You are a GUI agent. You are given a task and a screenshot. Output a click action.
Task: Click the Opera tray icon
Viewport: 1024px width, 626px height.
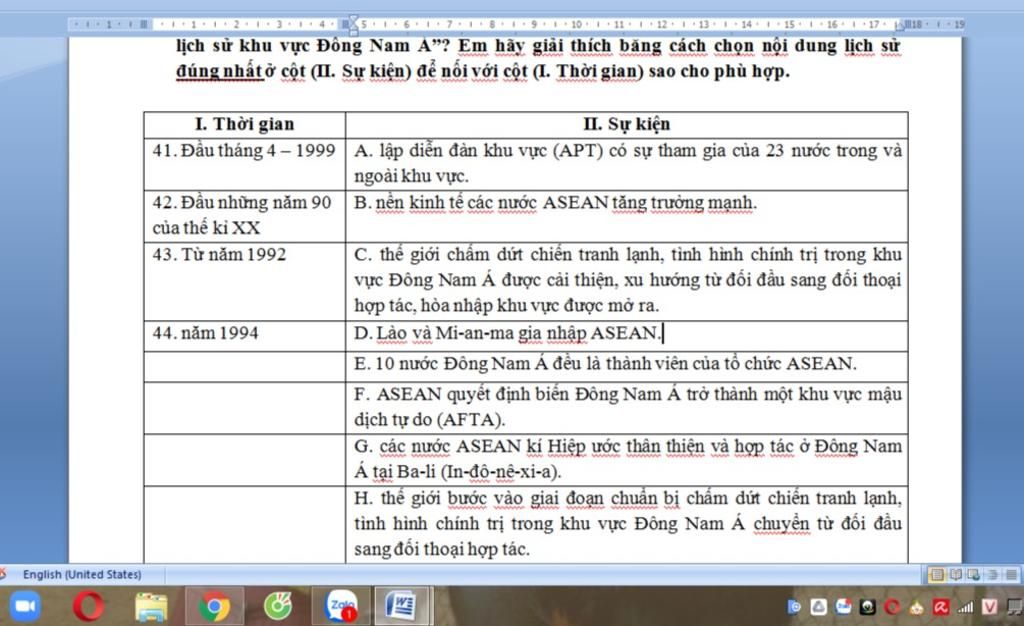point(891,607)
